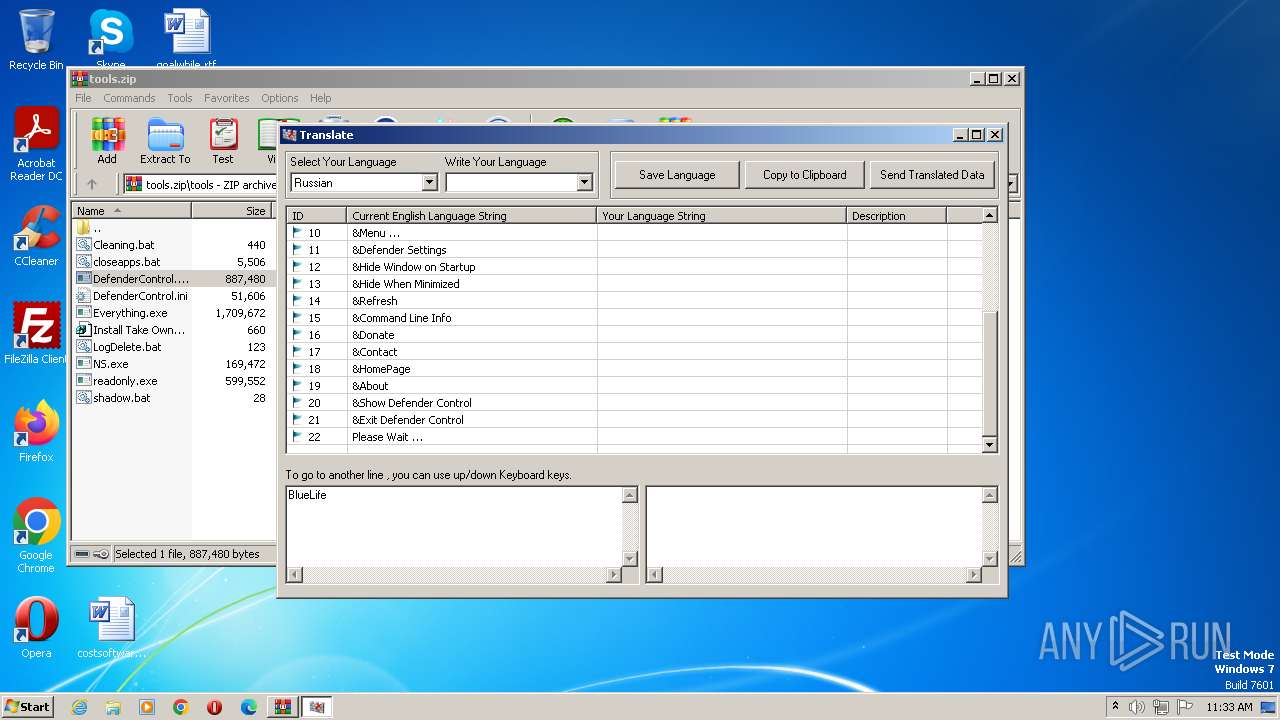Open Opera from the taskbar
The height and width of the screenshot is (720, 1280).
tap(215, 707)
